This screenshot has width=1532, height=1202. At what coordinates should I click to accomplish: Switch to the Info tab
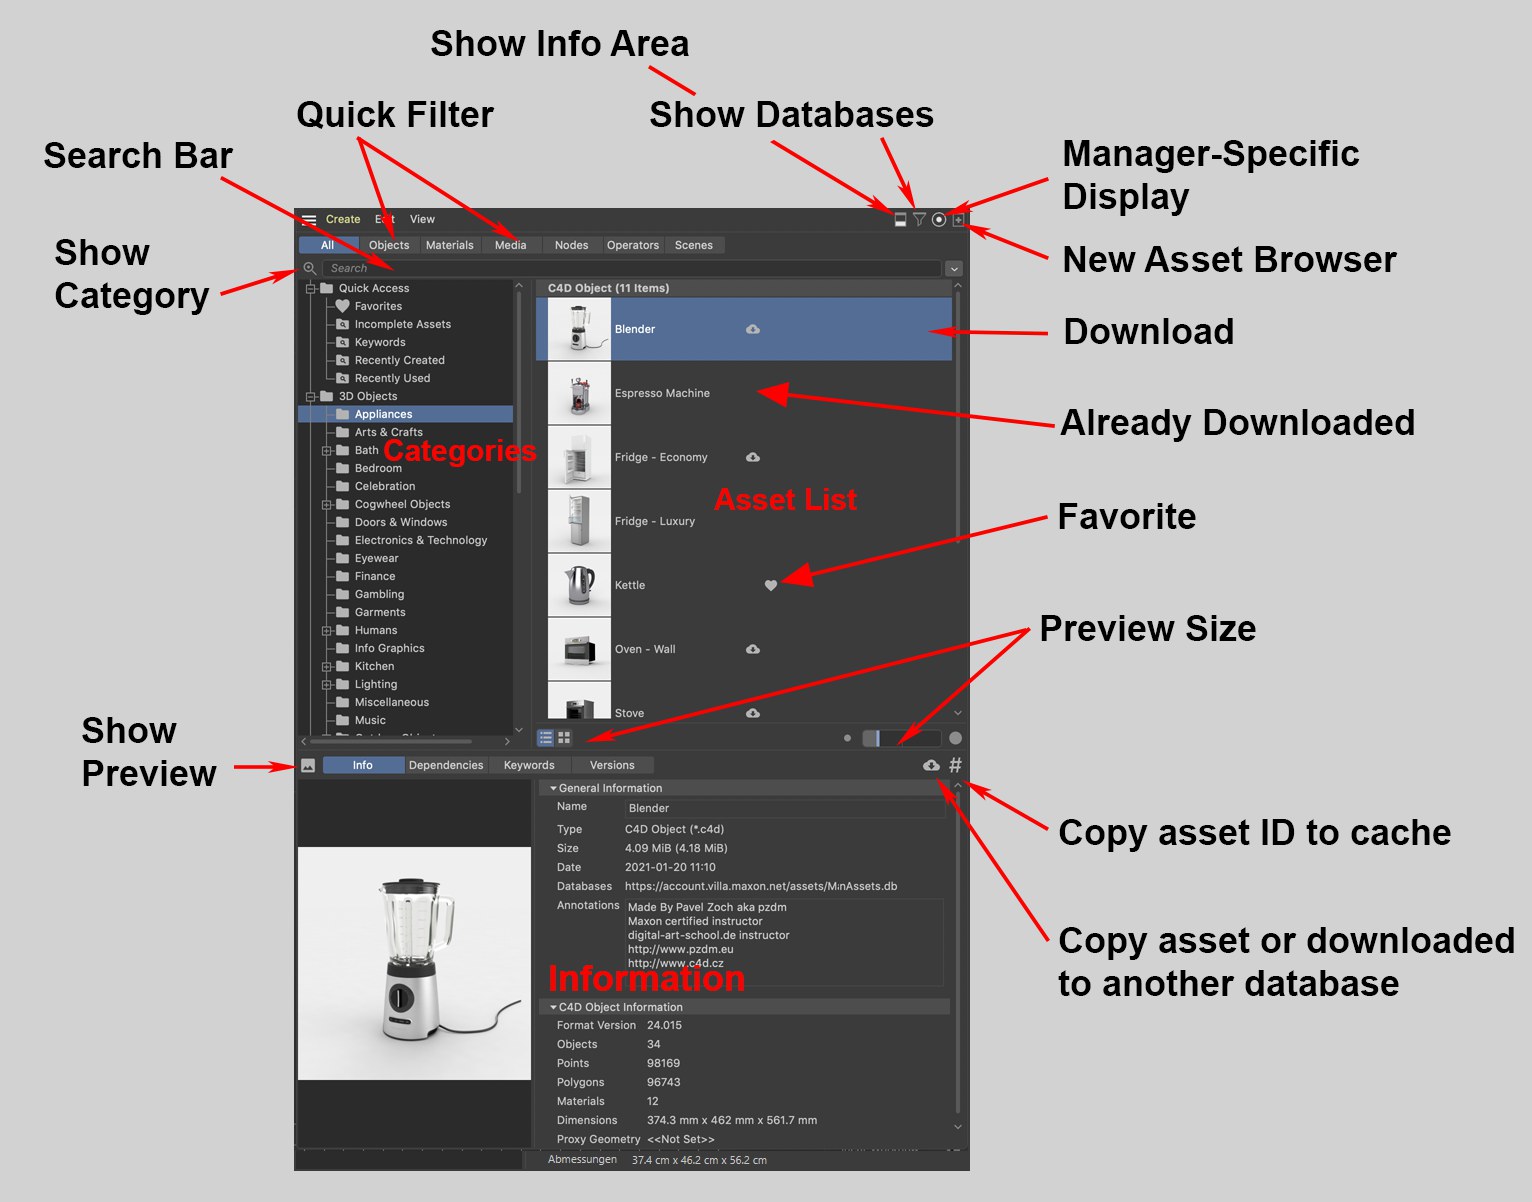pos(363,765)
